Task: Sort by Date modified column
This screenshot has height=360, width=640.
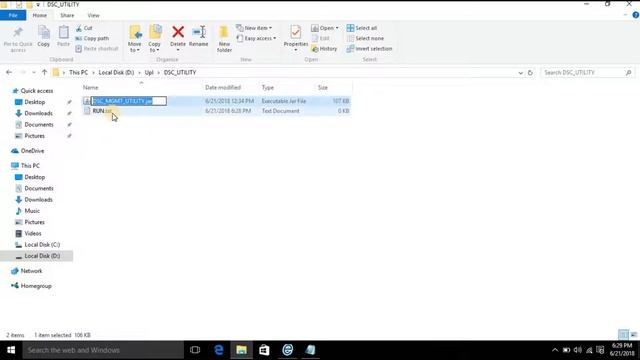Action: (x=223, y=87)
